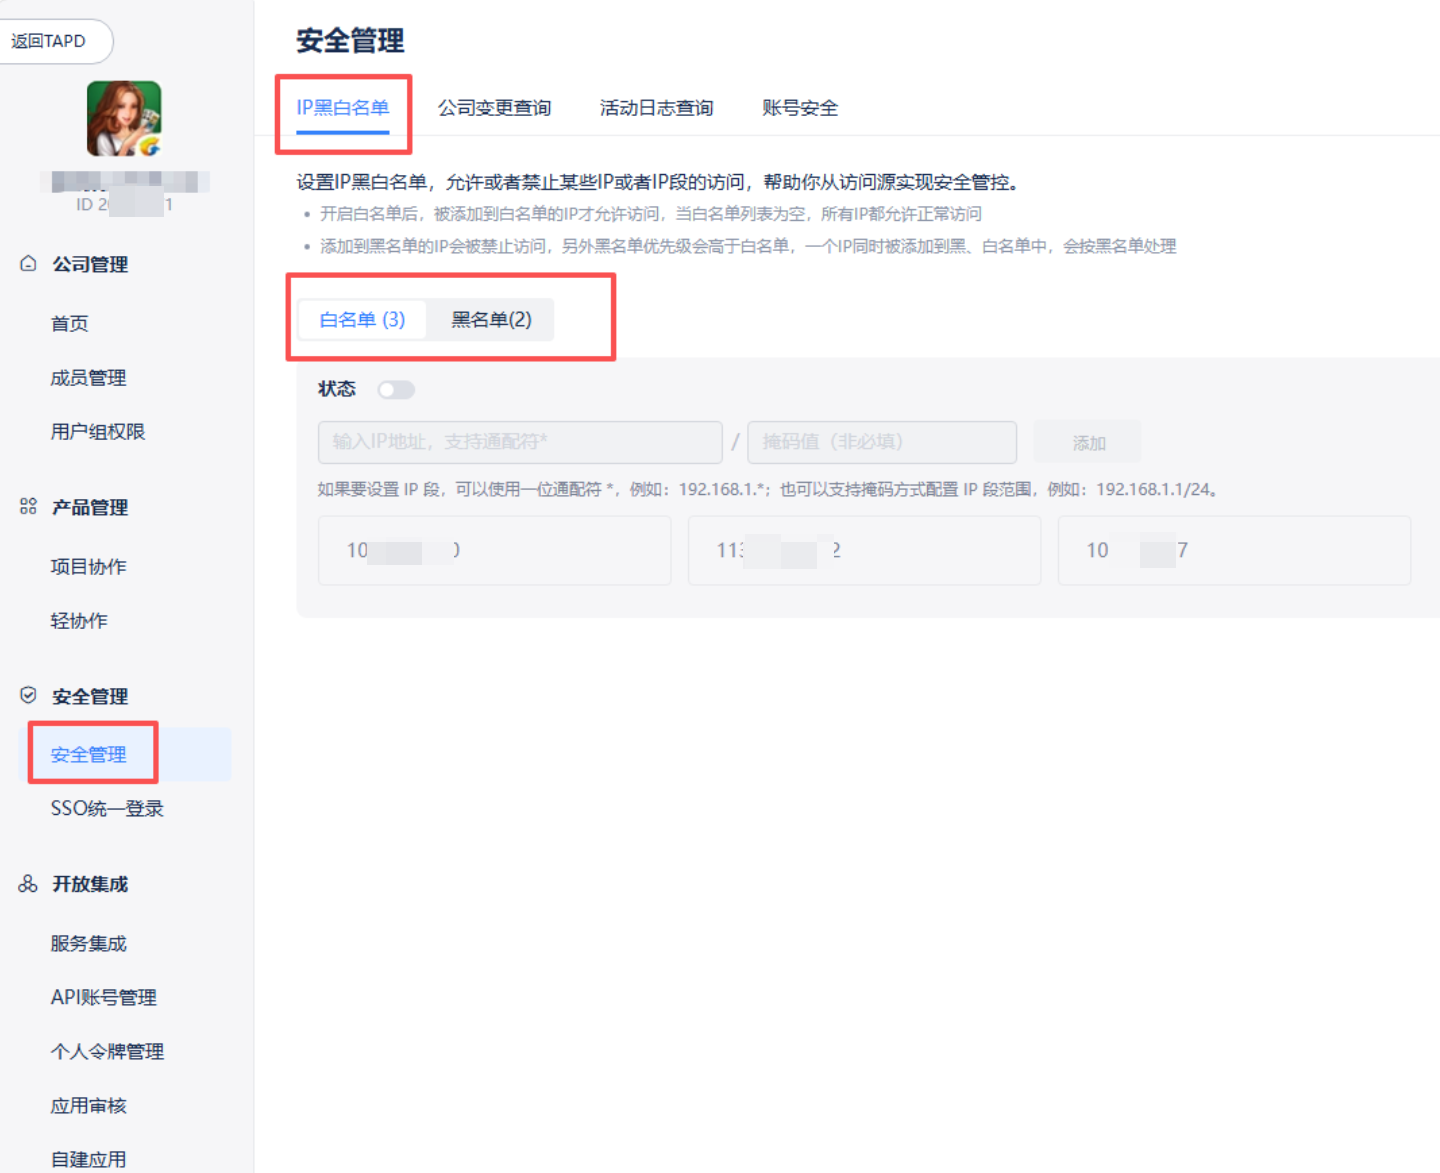
Task: Select the 白名单 (3) list
Action: 362,320
